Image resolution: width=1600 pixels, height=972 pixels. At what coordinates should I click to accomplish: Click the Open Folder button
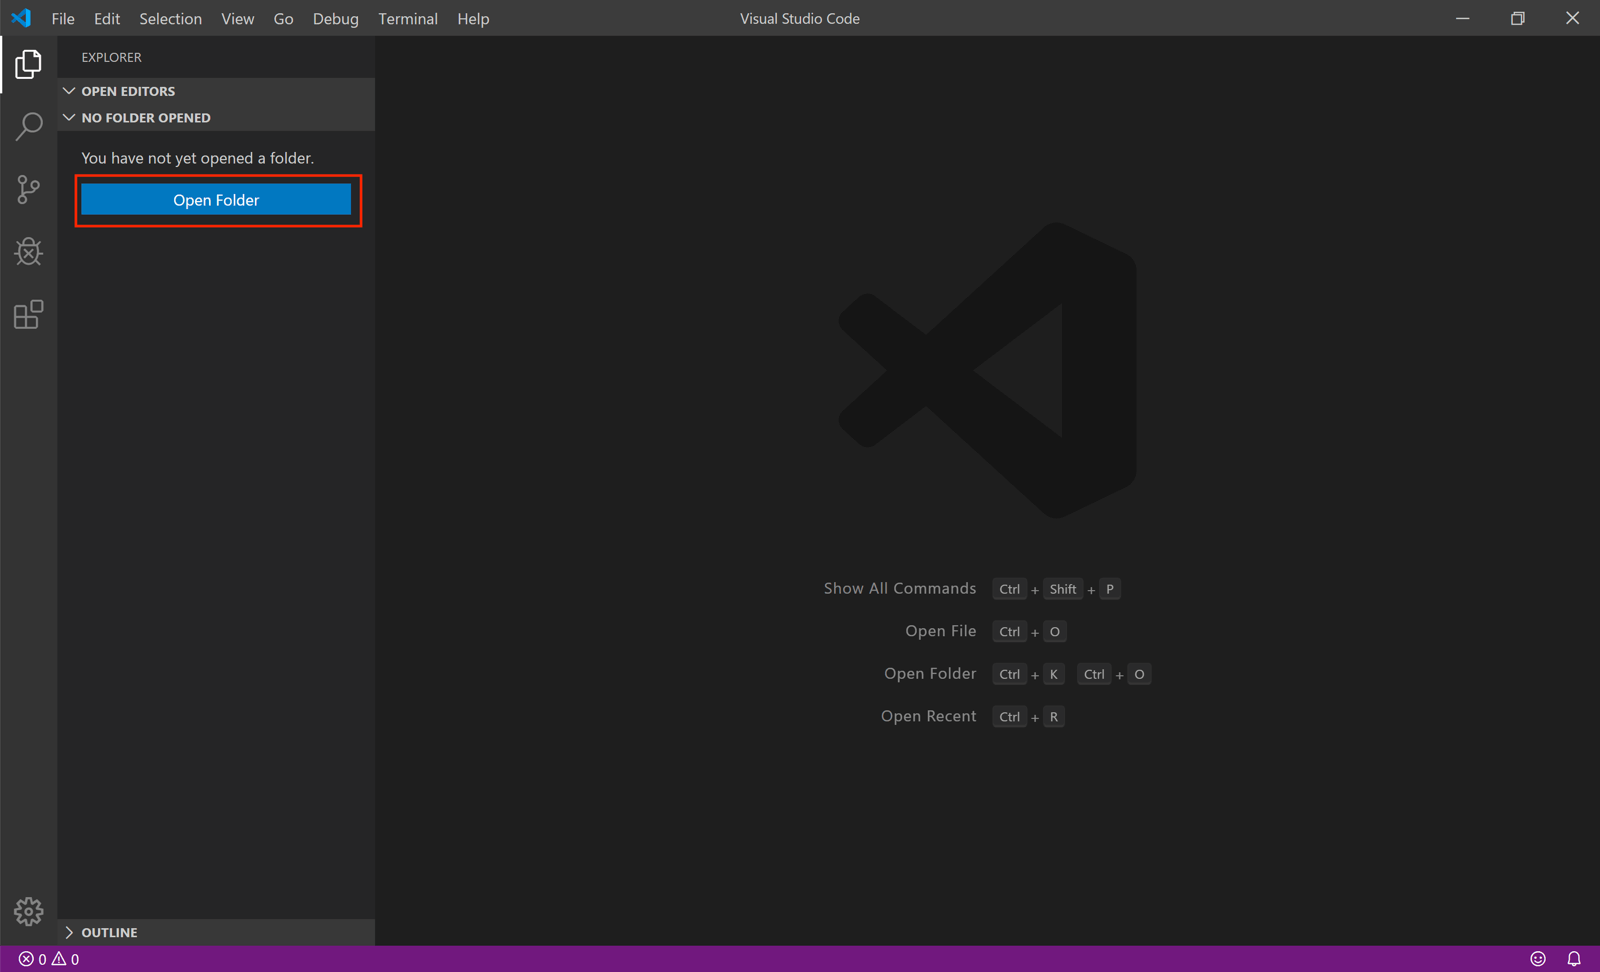(x=216, y=200)
